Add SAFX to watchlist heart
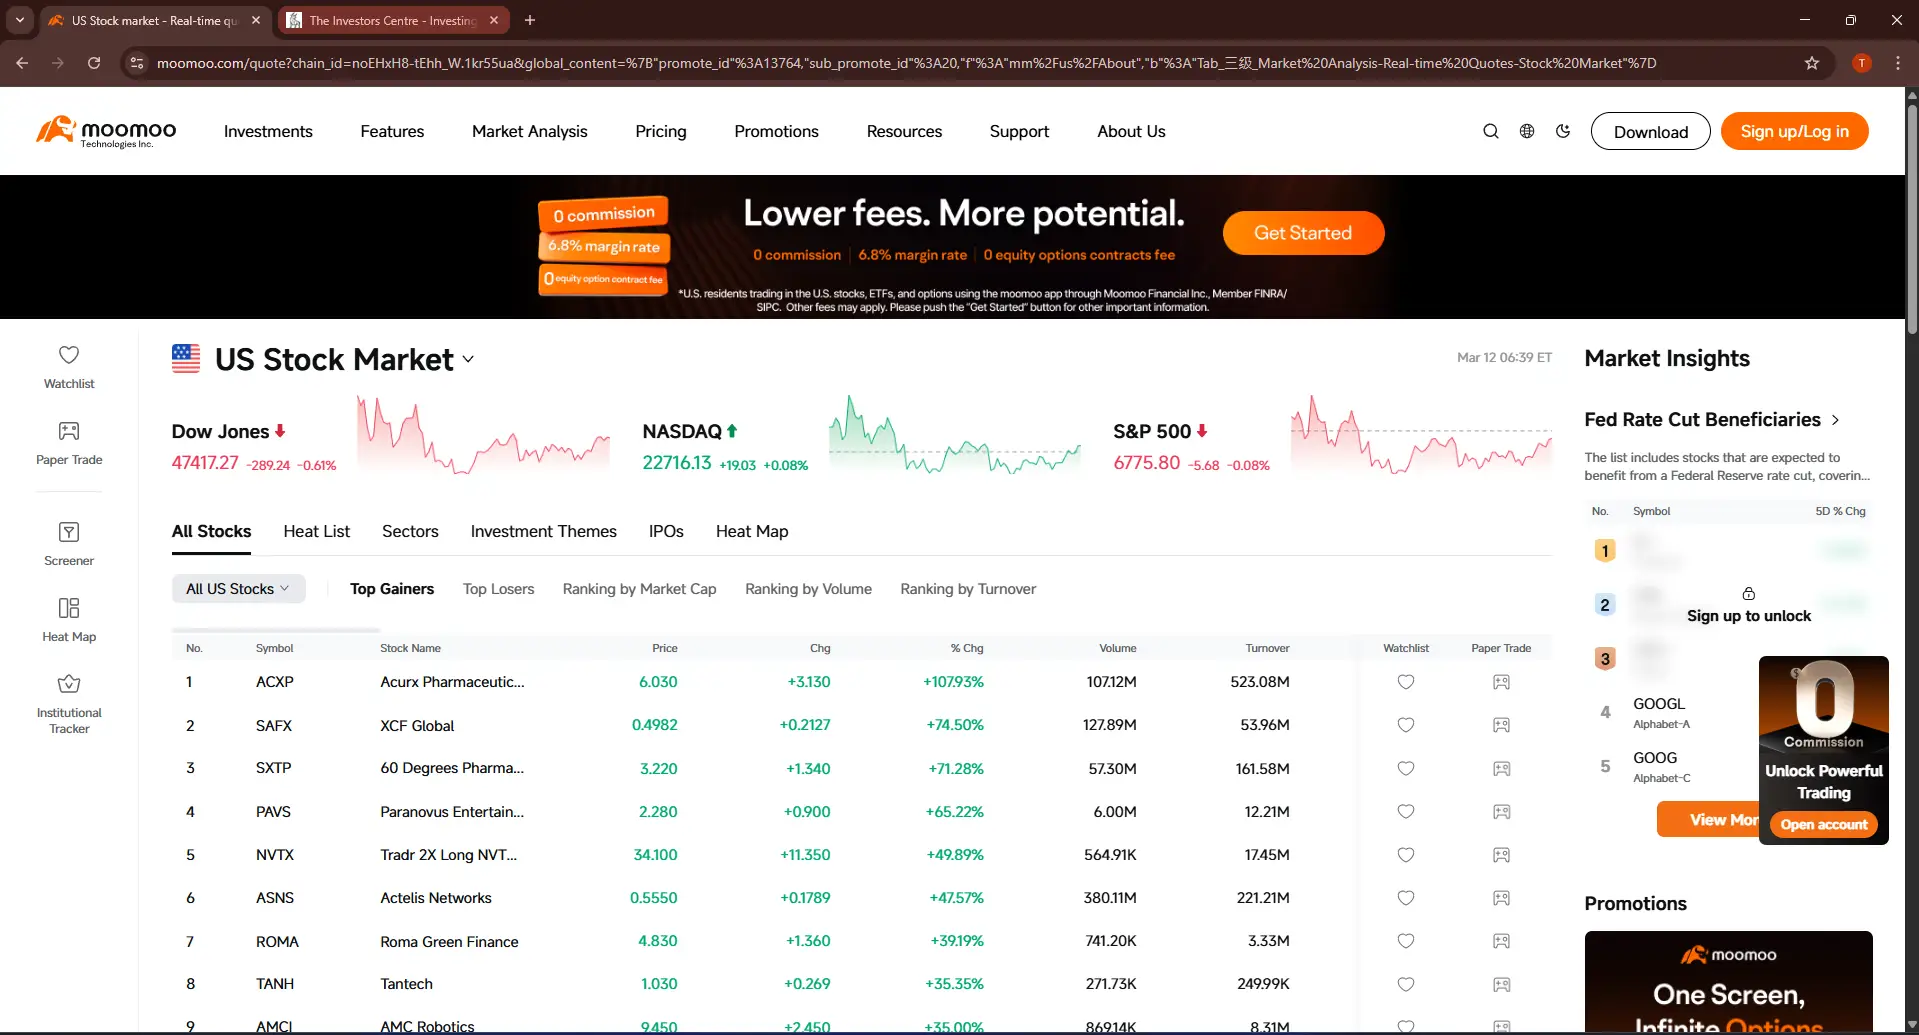Screen dimensions: 1919x1035 1405,725
